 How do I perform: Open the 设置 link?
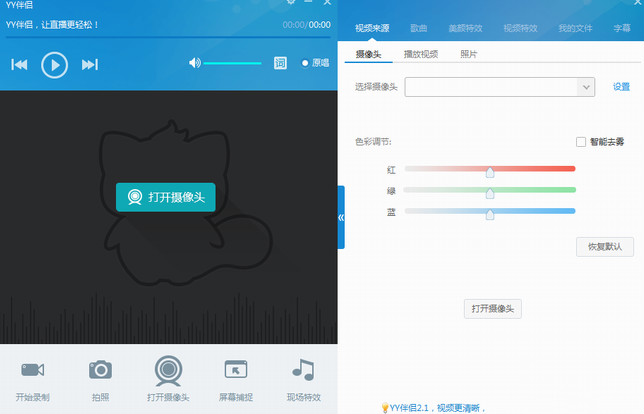[x=621, y=87]
